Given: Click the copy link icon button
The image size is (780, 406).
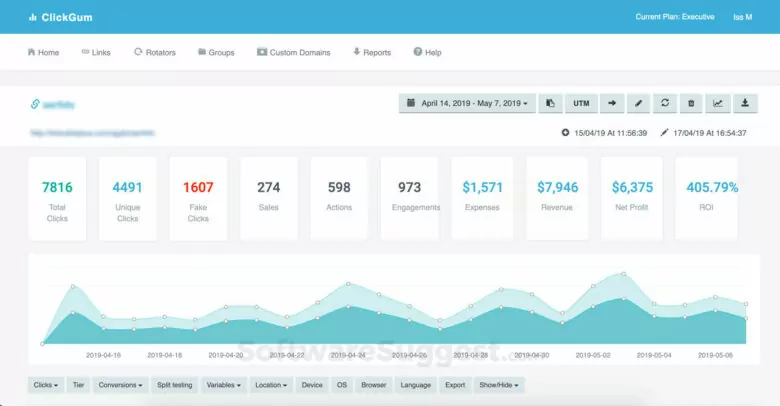Looking at the screenshot, I should (x=551, y=103).
